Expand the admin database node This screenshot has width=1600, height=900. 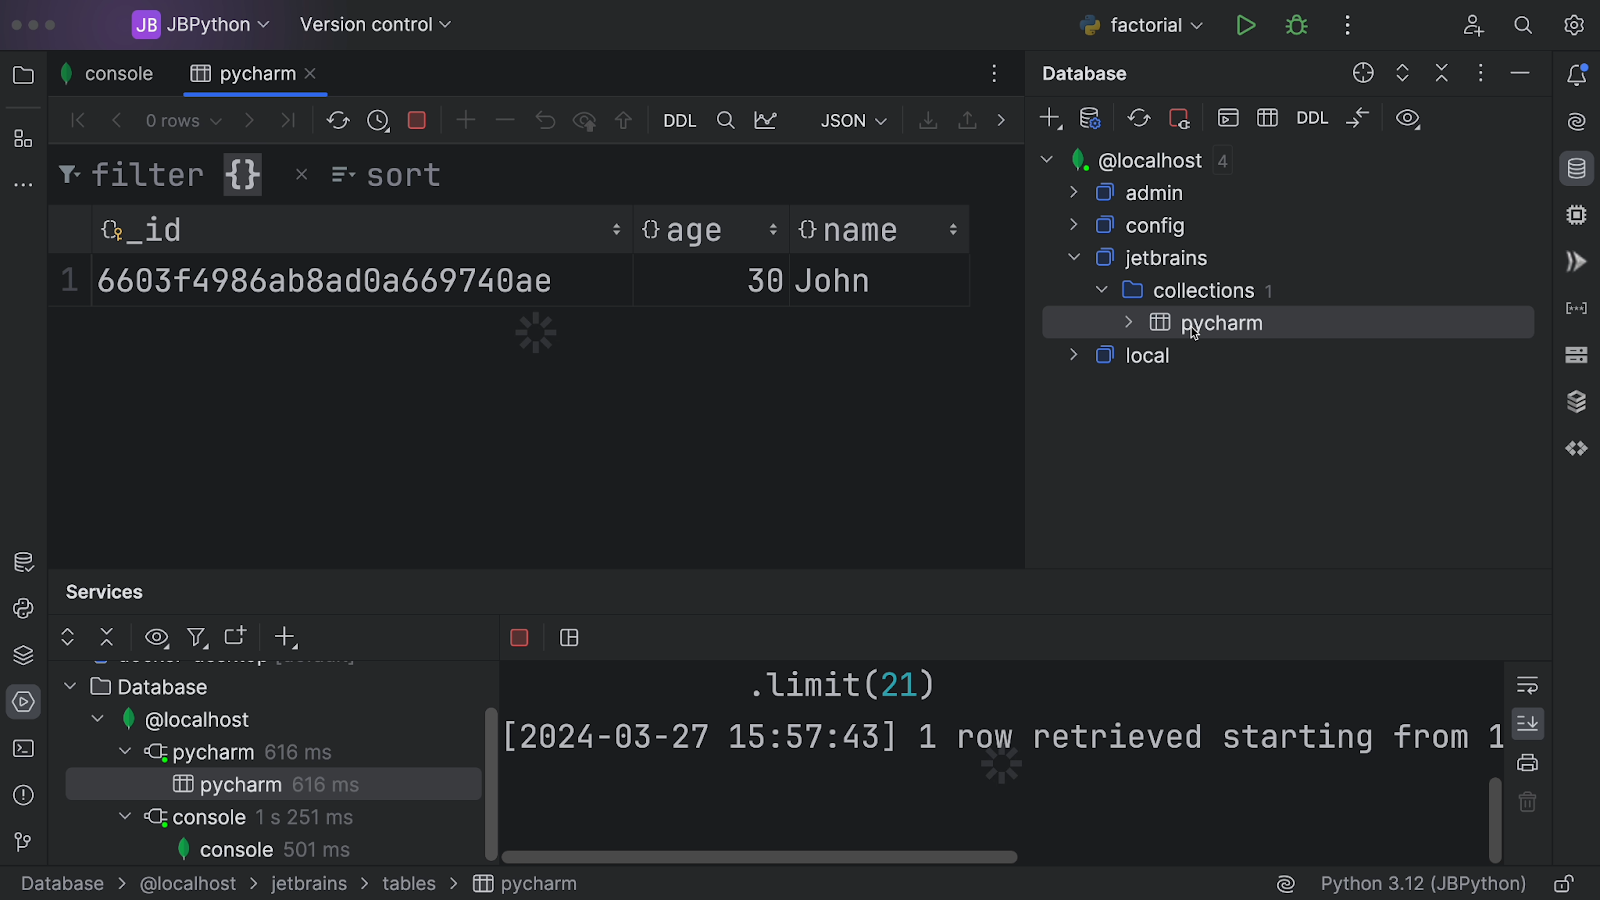(x=1074, y=192)
